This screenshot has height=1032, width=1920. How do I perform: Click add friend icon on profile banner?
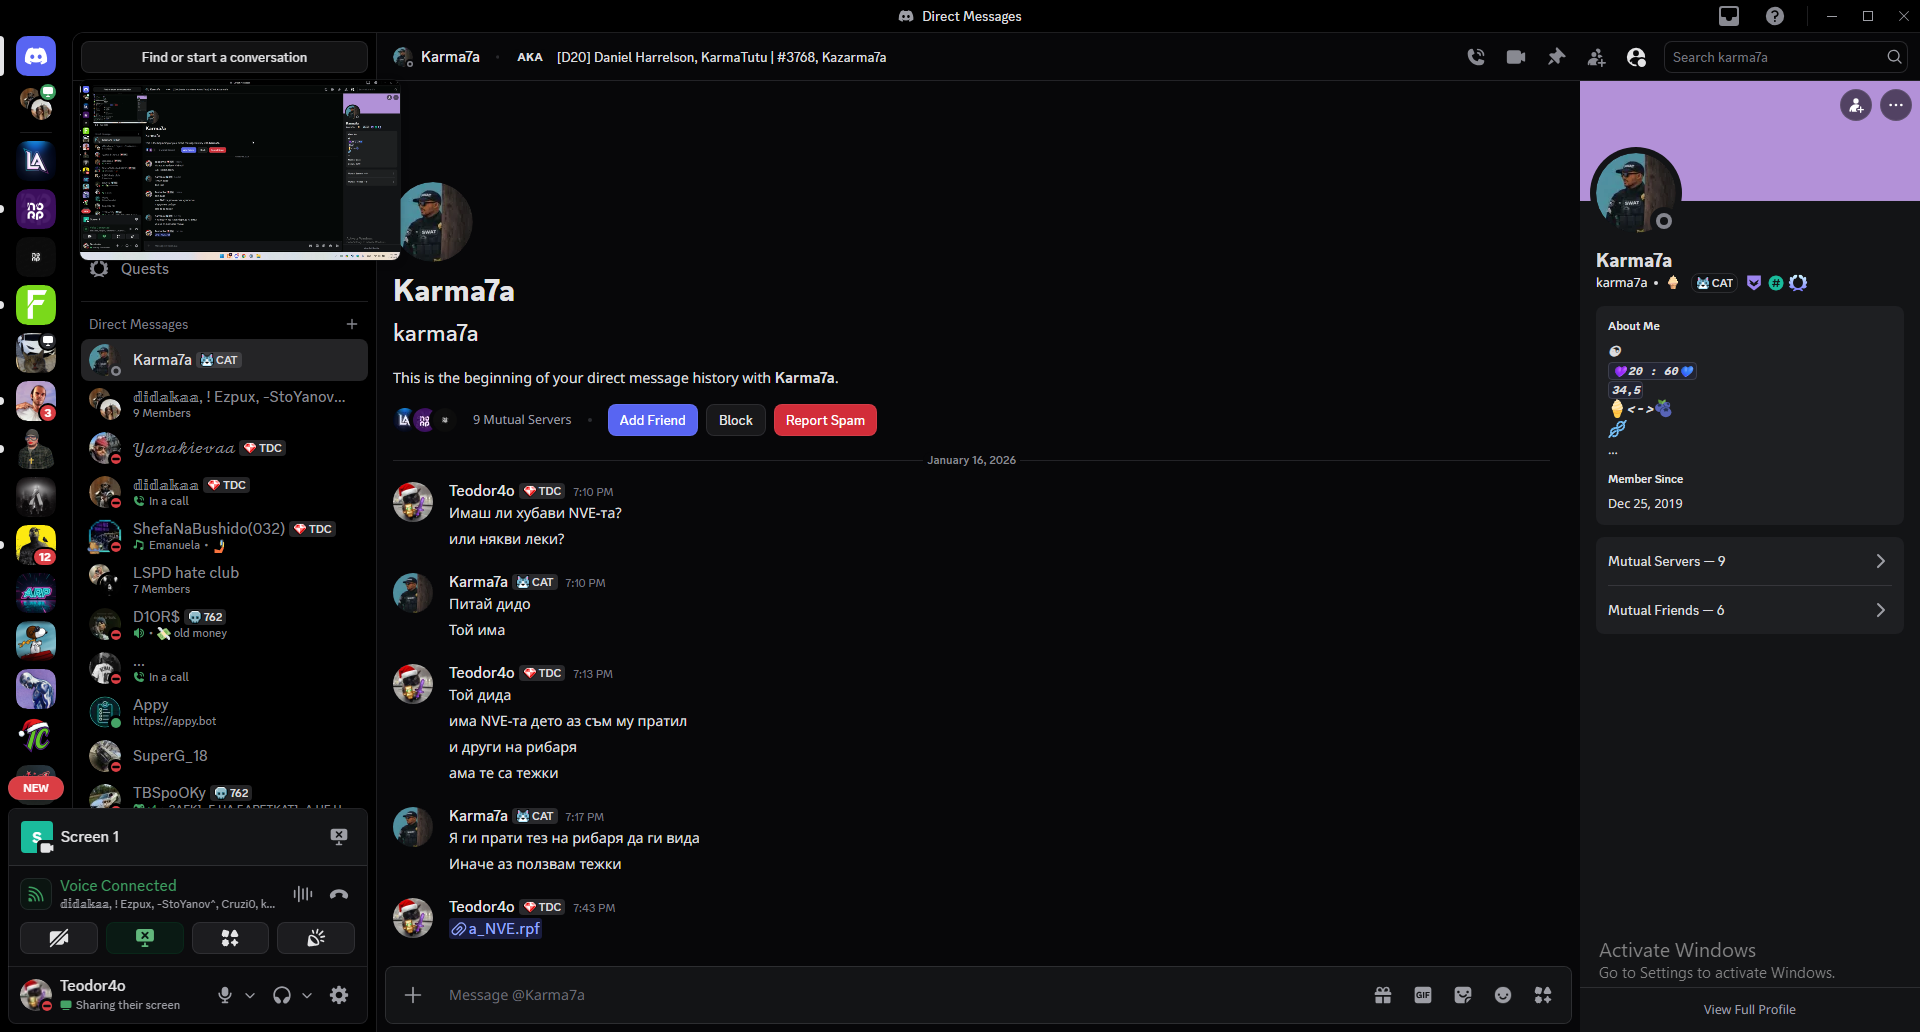[1856, 105]
